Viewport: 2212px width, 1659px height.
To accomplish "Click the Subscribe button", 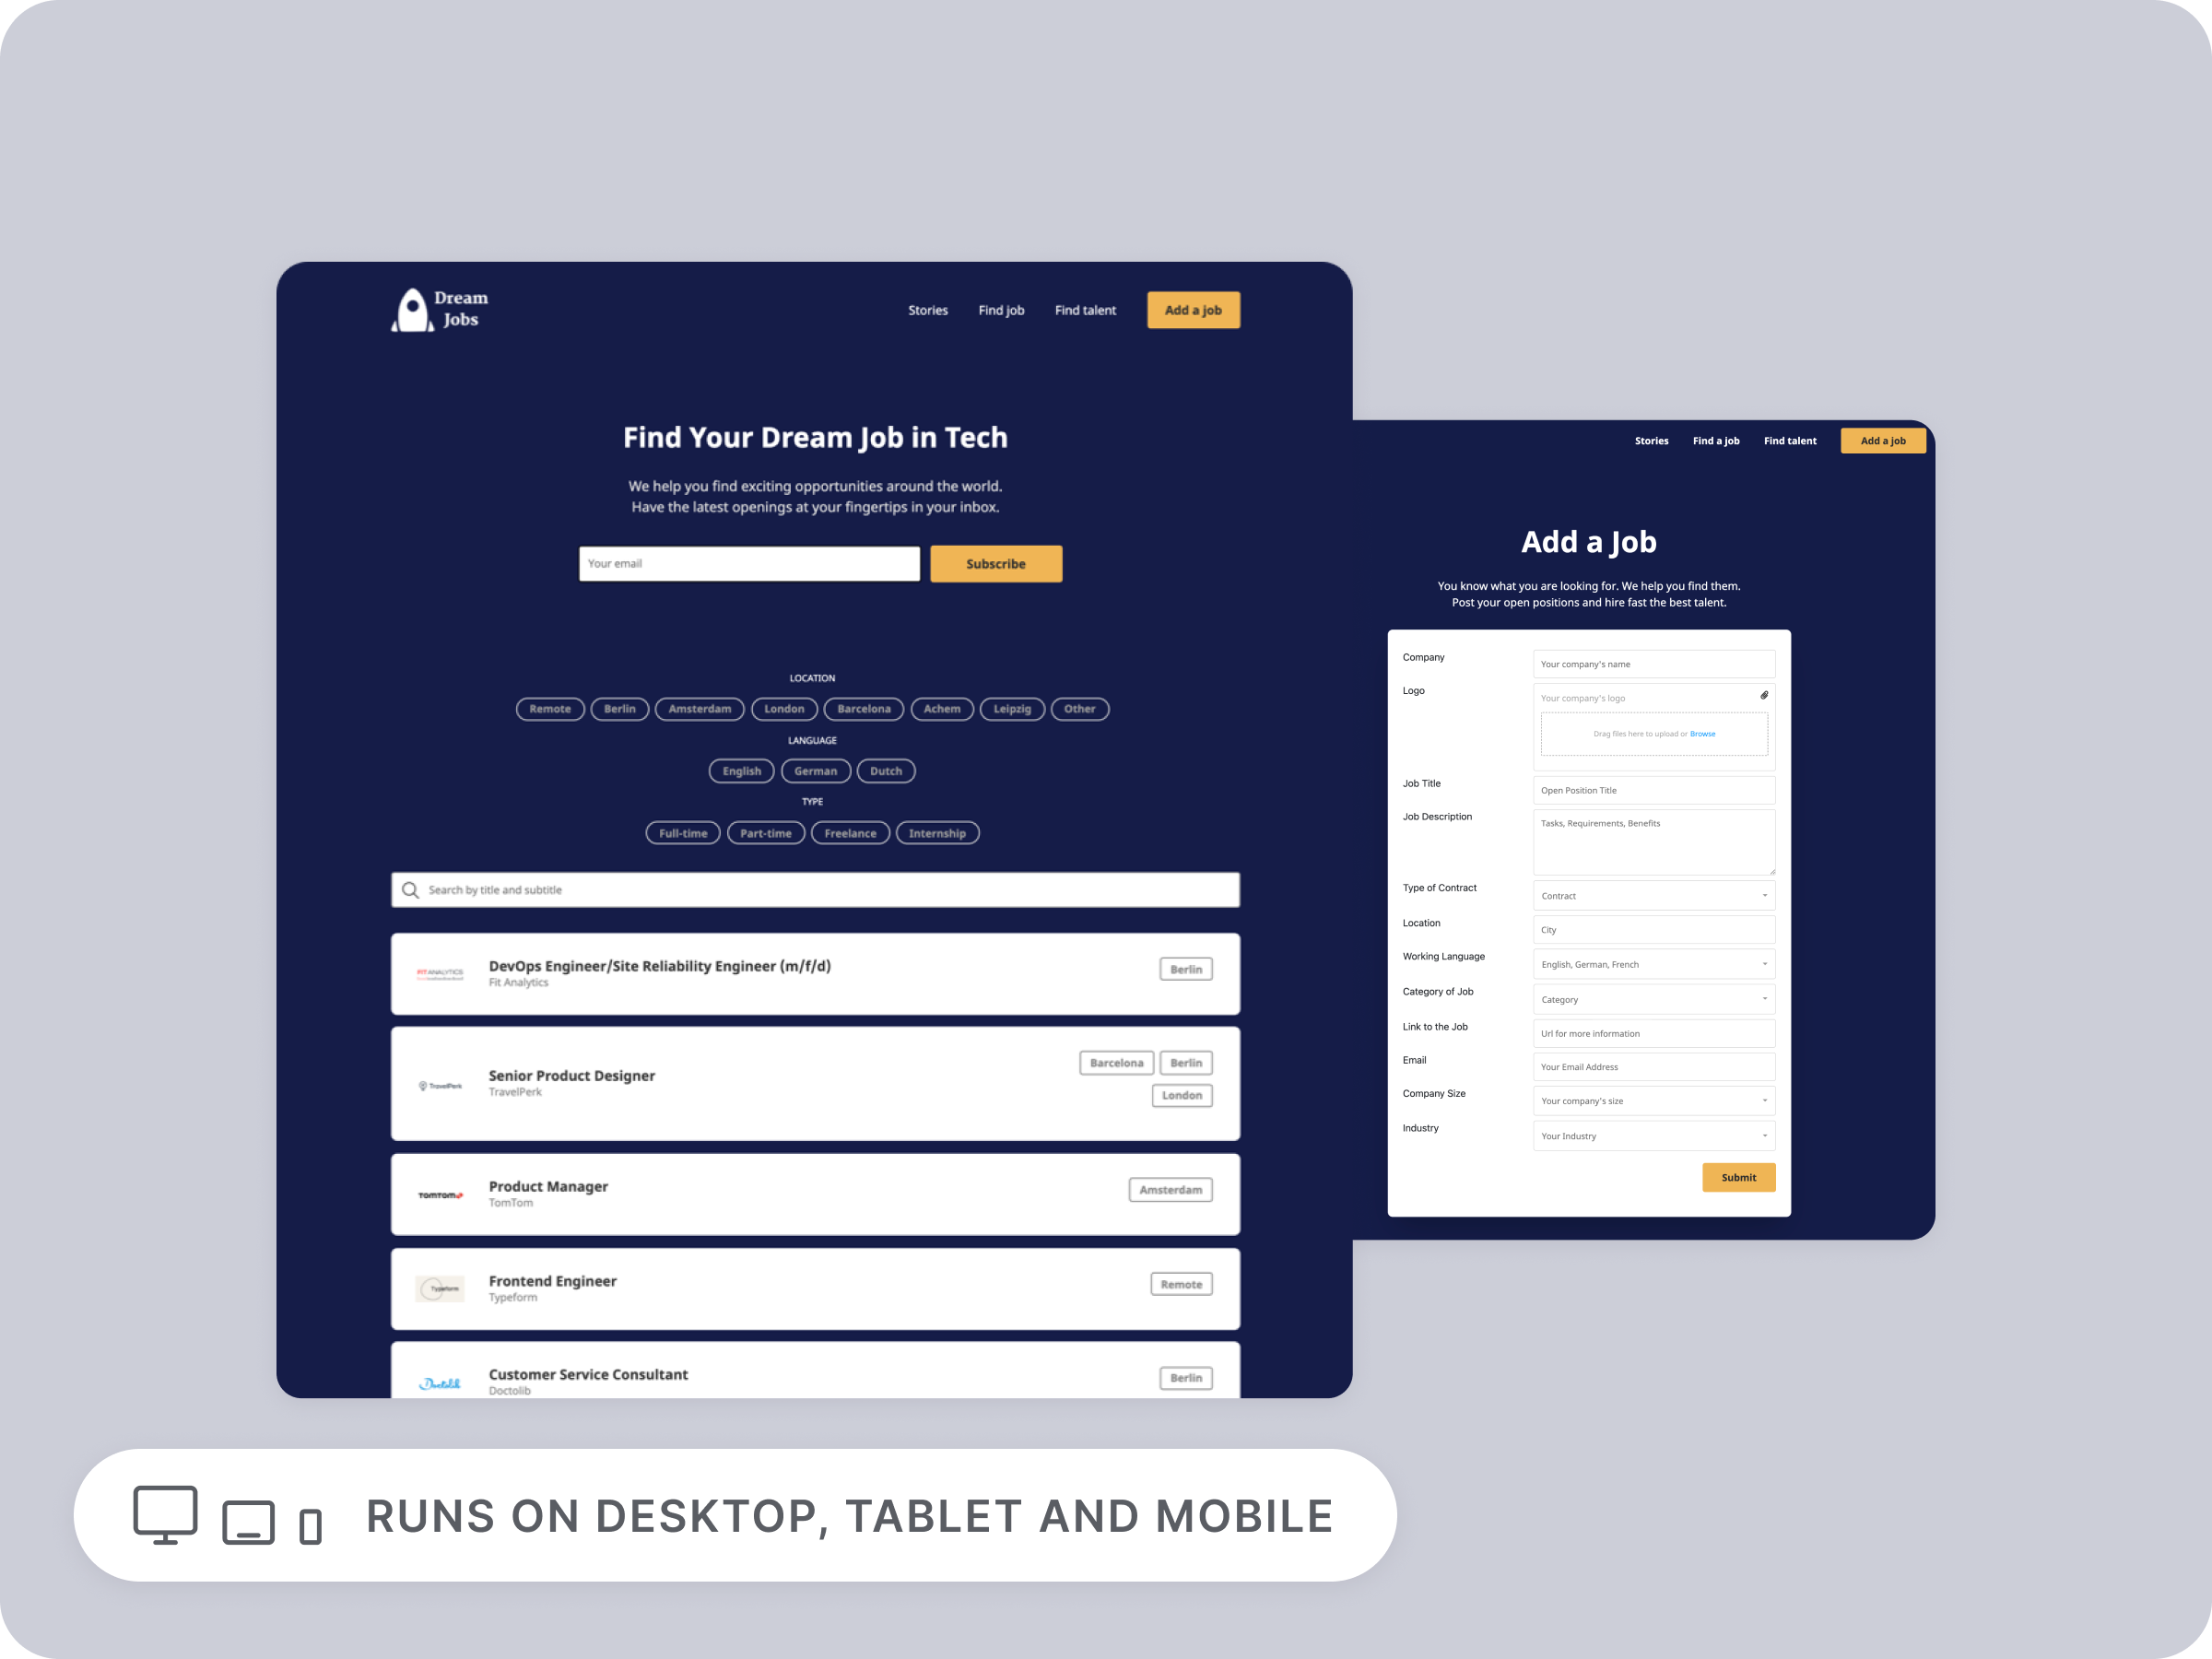I will (x=994, y=563).
